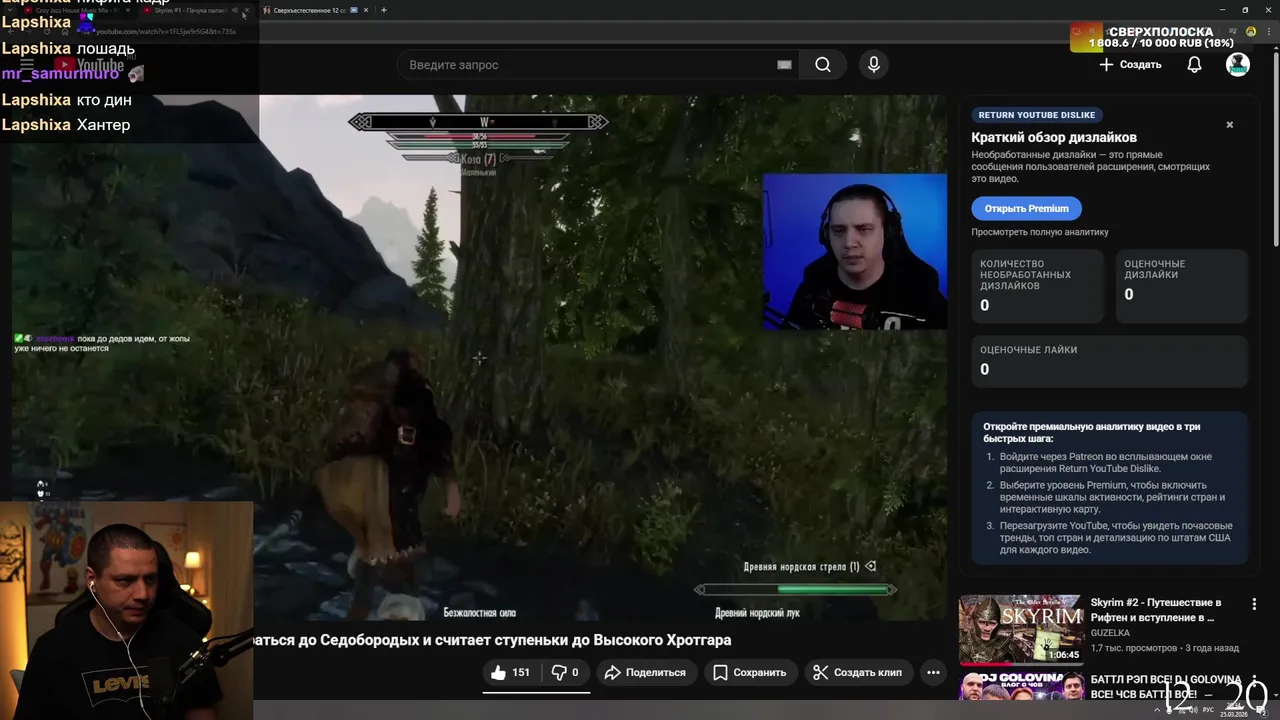Viewport: 1280px width, 720px height.
Task: Focus the Введите запрос search field
Action: click(x=590, y=65)
